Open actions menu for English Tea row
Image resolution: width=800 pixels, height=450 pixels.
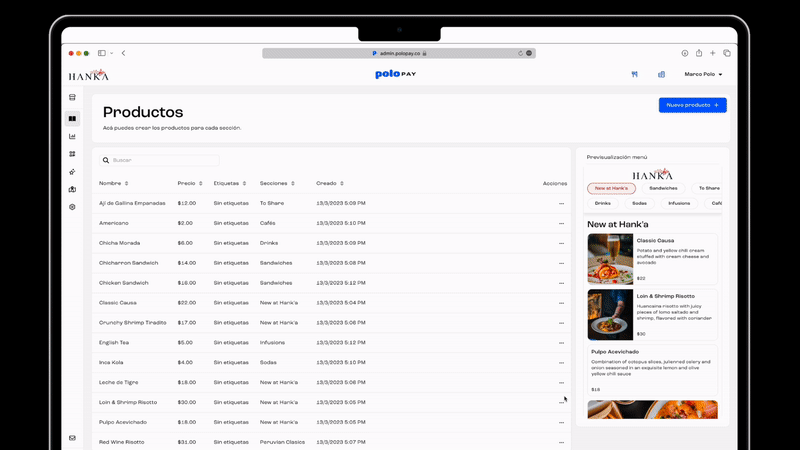pyautogui.click(x=561, y=343)
